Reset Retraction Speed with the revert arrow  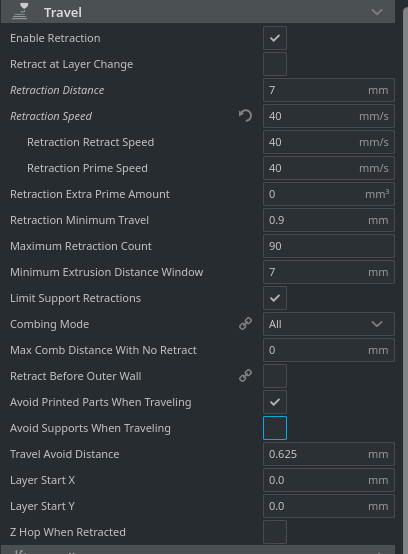[245, 116]
